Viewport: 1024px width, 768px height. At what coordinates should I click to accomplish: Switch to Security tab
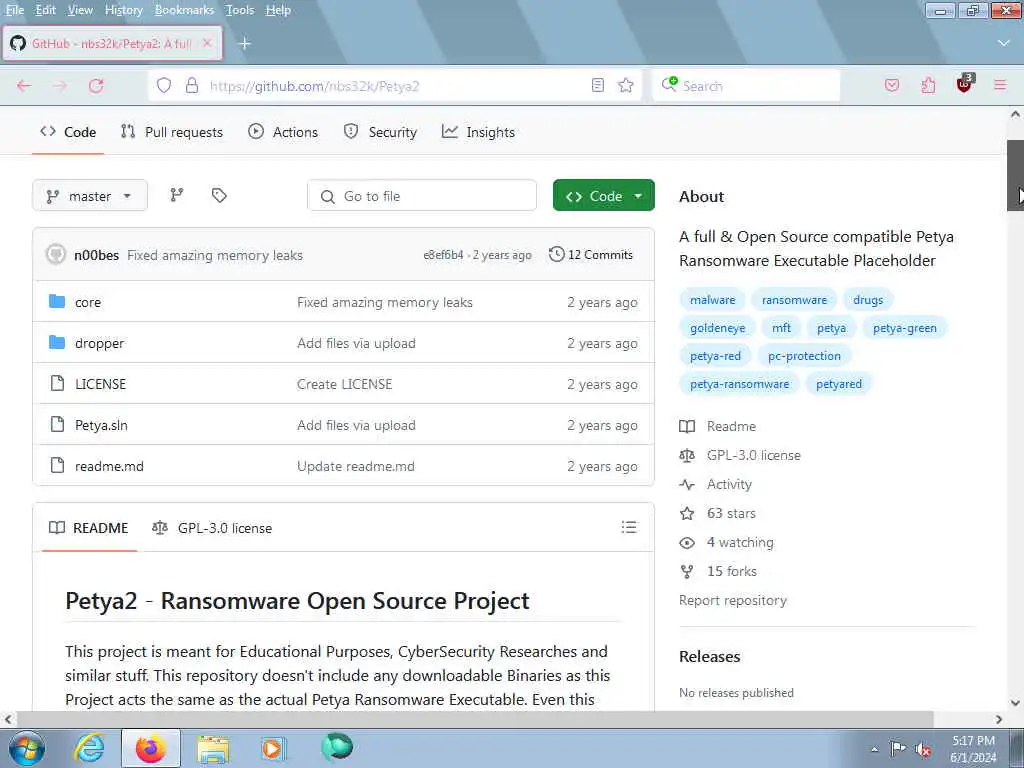click(380, 132)
